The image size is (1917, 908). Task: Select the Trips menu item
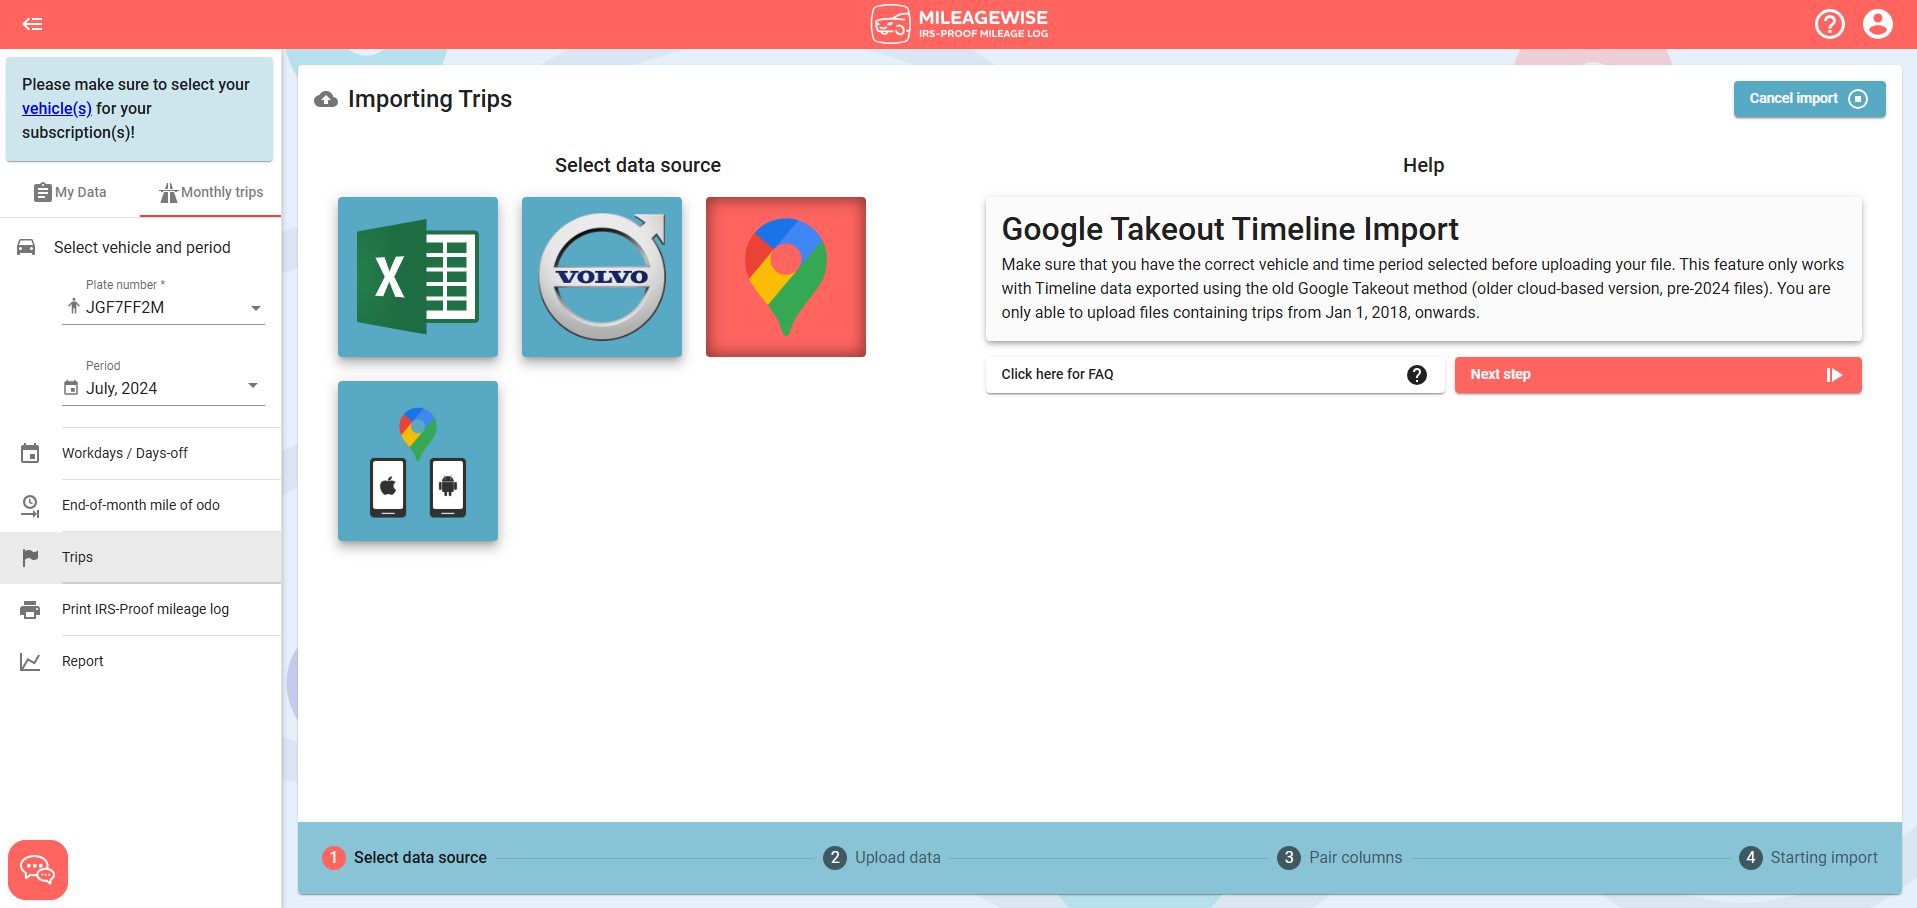(140, 557)
